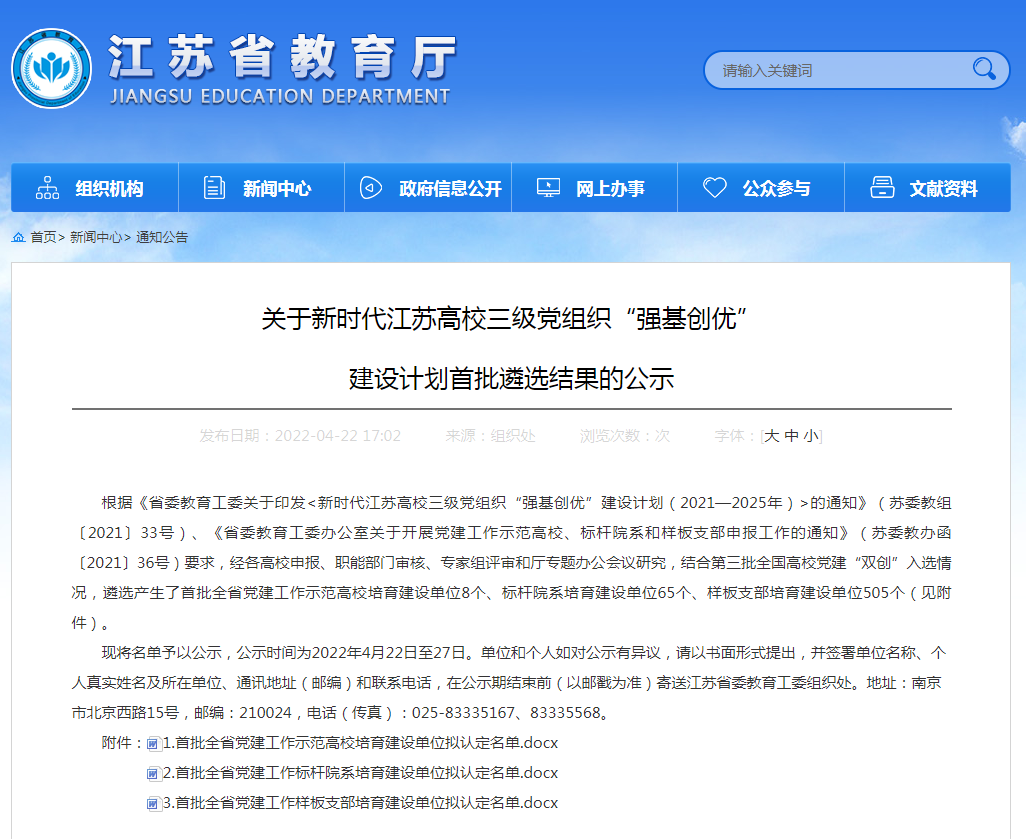
Task: Click the Jiangsu Education Department logo emblem
Action: pyautogui.click(x=51, y=69)
